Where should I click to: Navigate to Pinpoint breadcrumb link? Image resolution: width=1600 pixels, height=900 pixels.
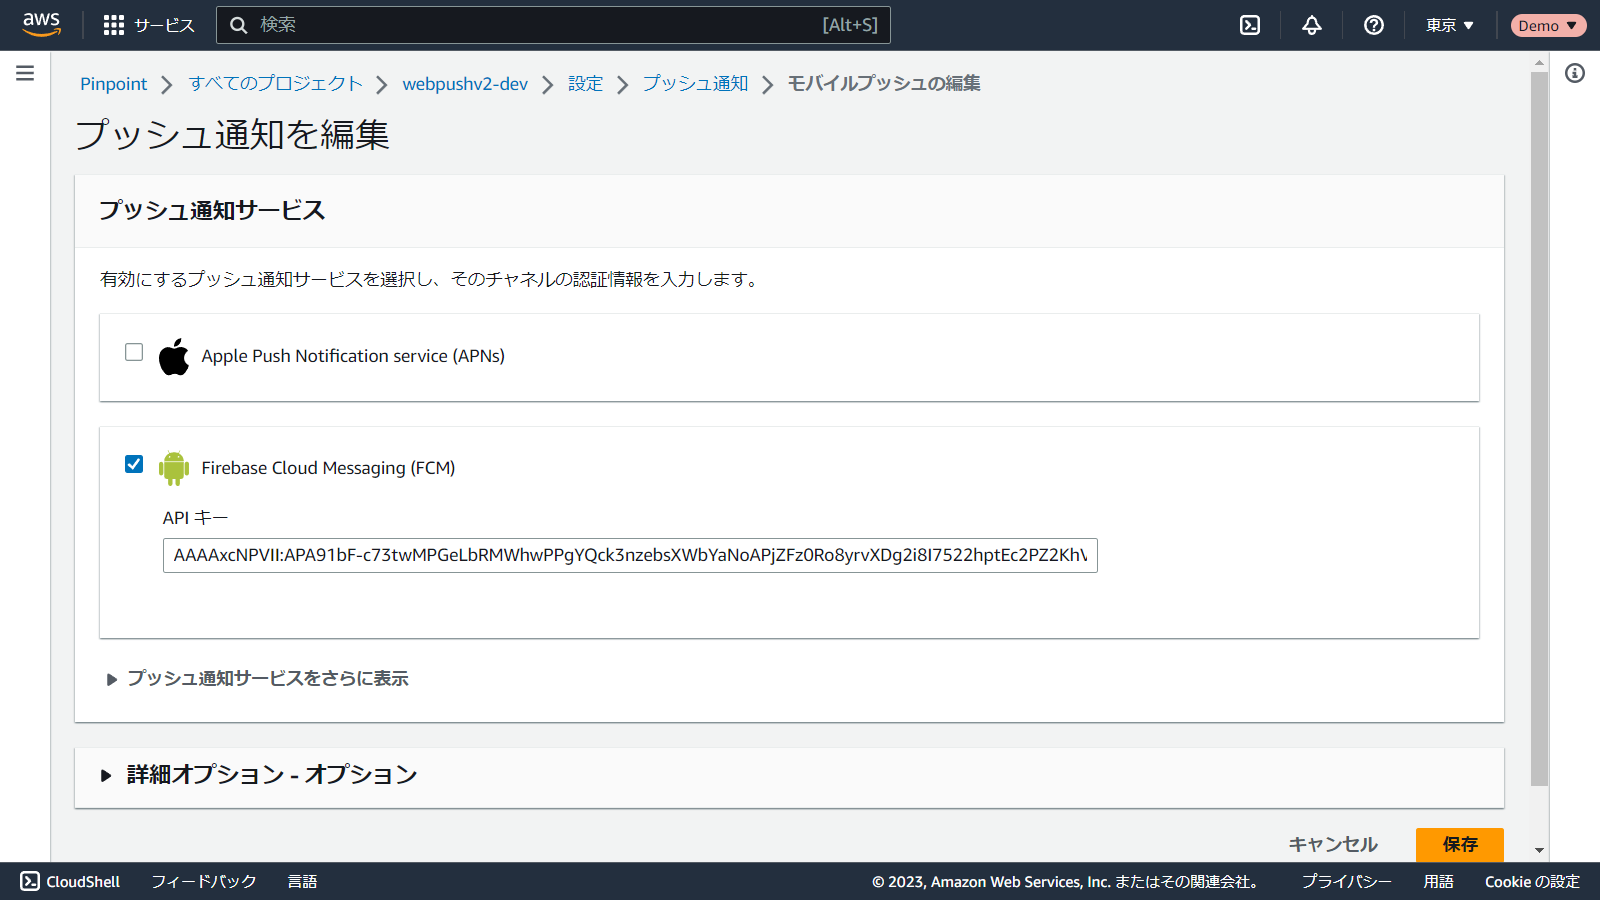pyautogui.click(x=113, y=84)
